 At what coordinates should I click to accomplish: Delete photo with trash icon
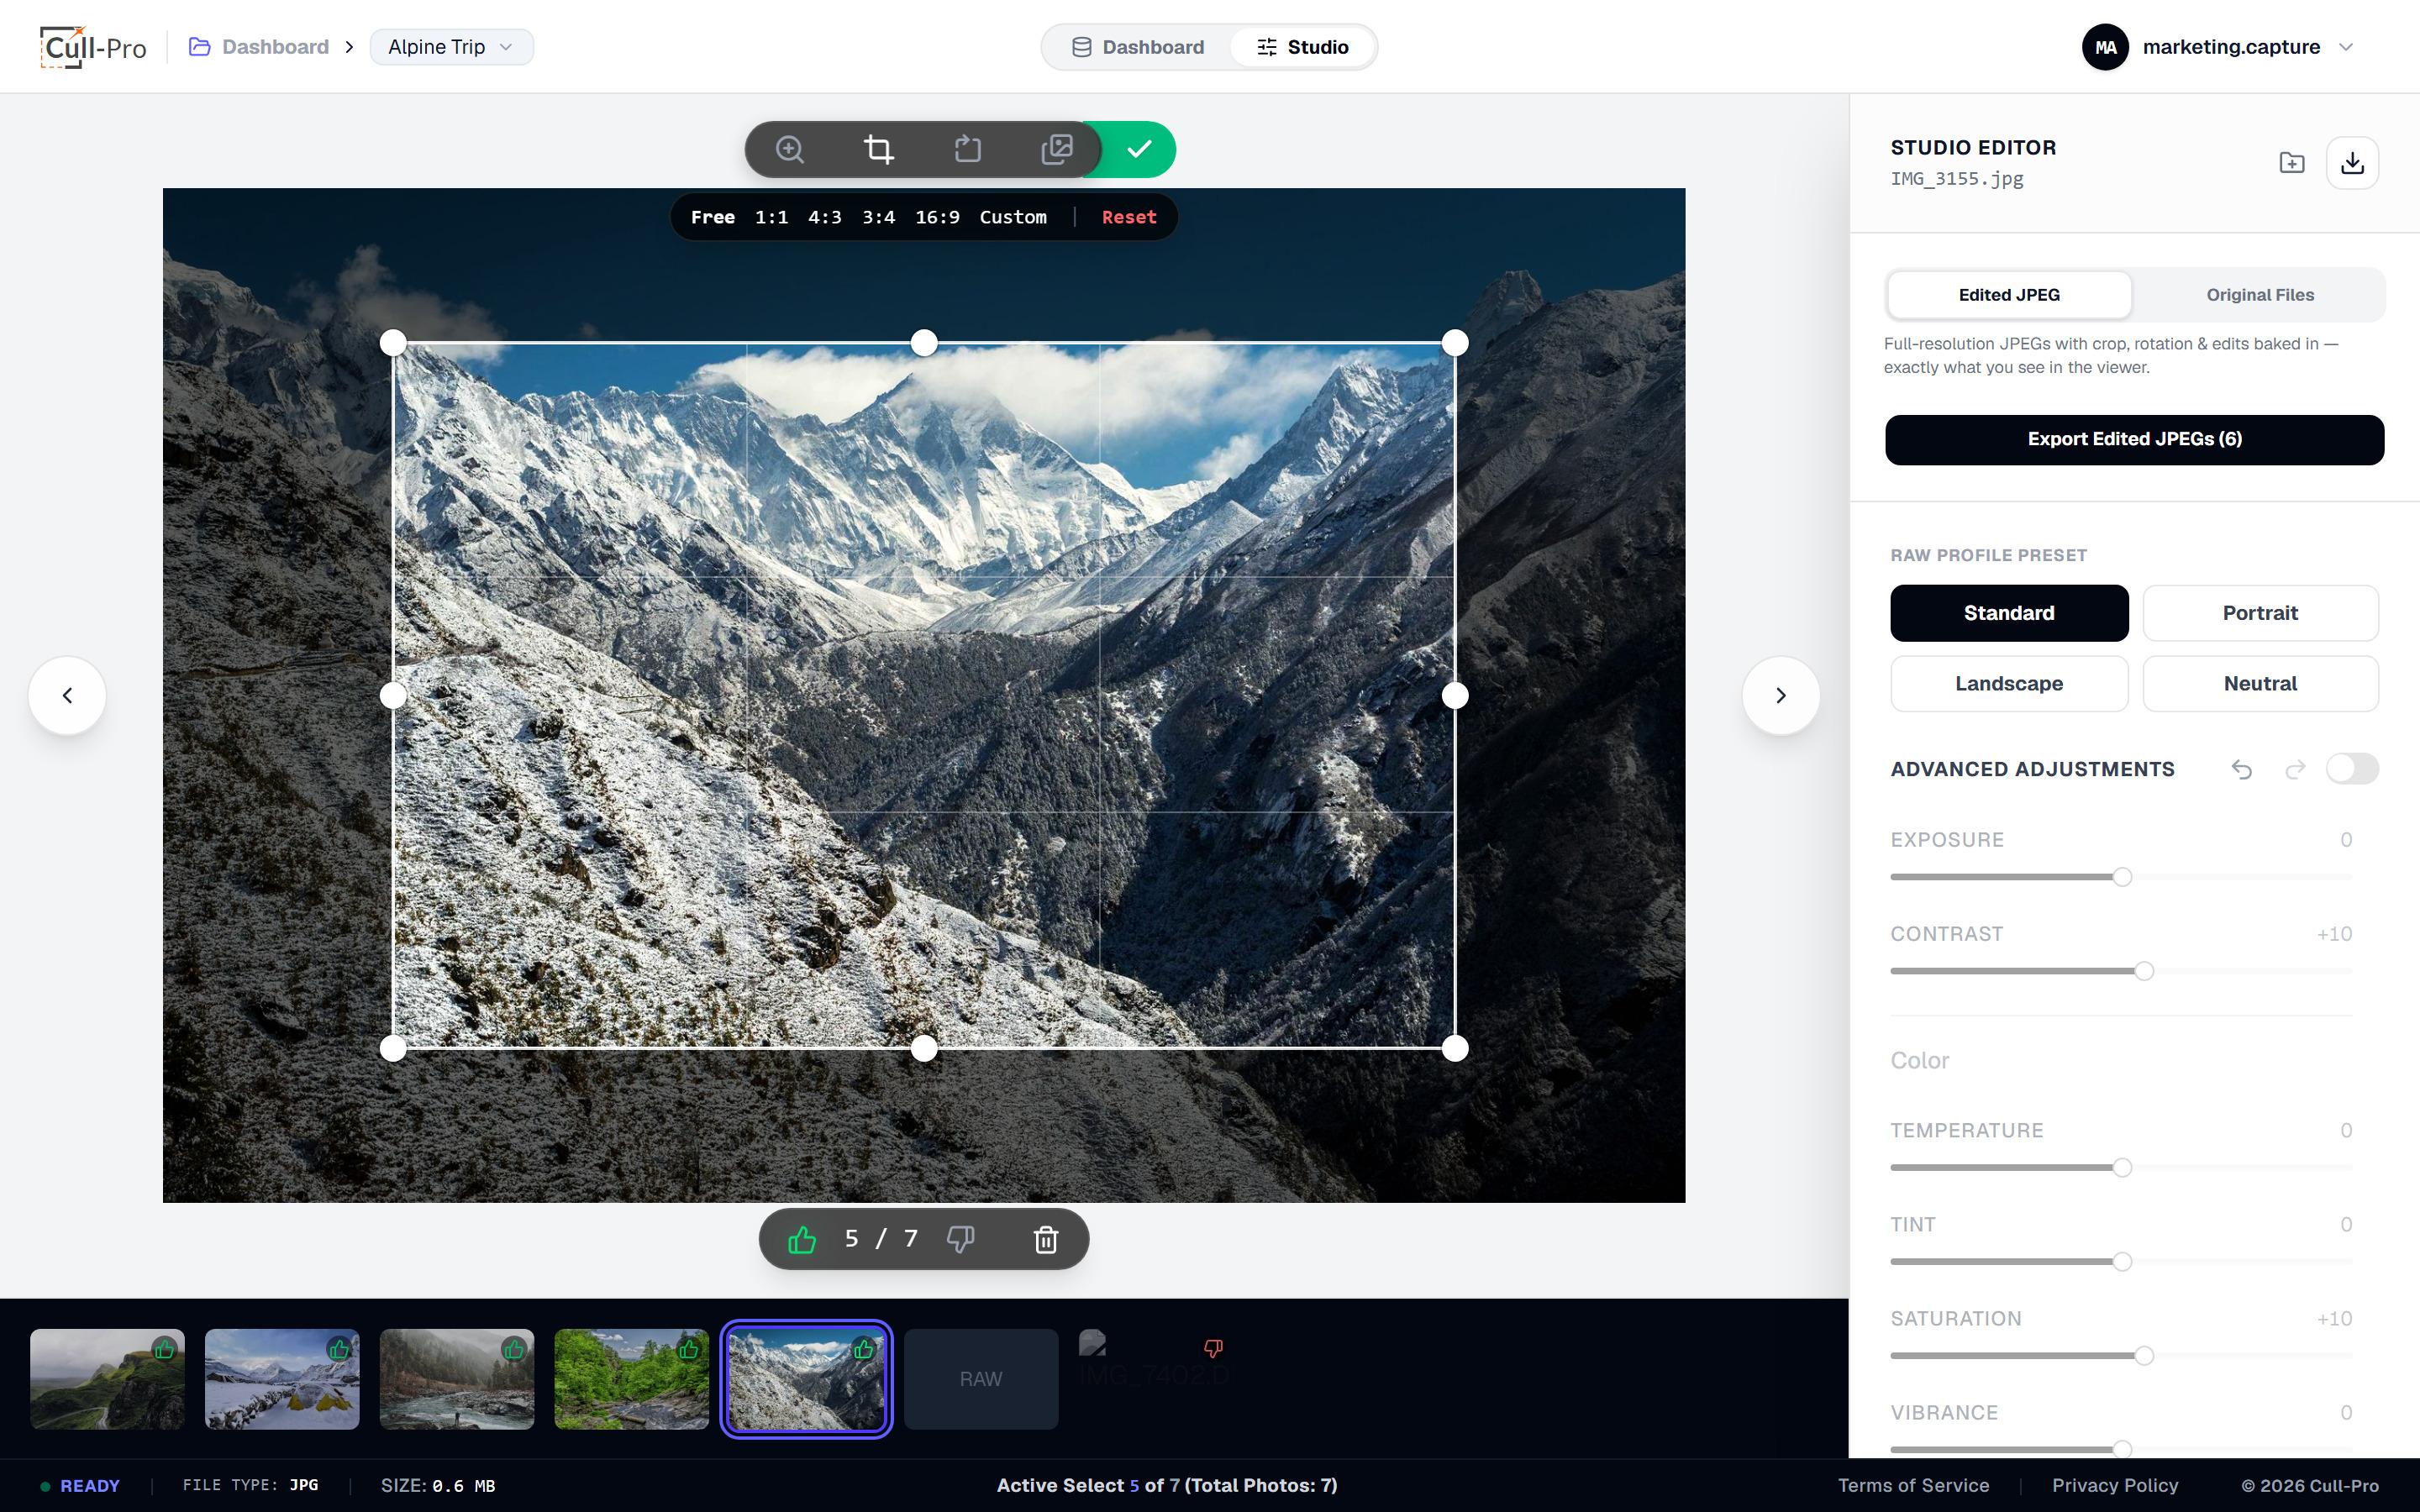pos(1046,1239)
